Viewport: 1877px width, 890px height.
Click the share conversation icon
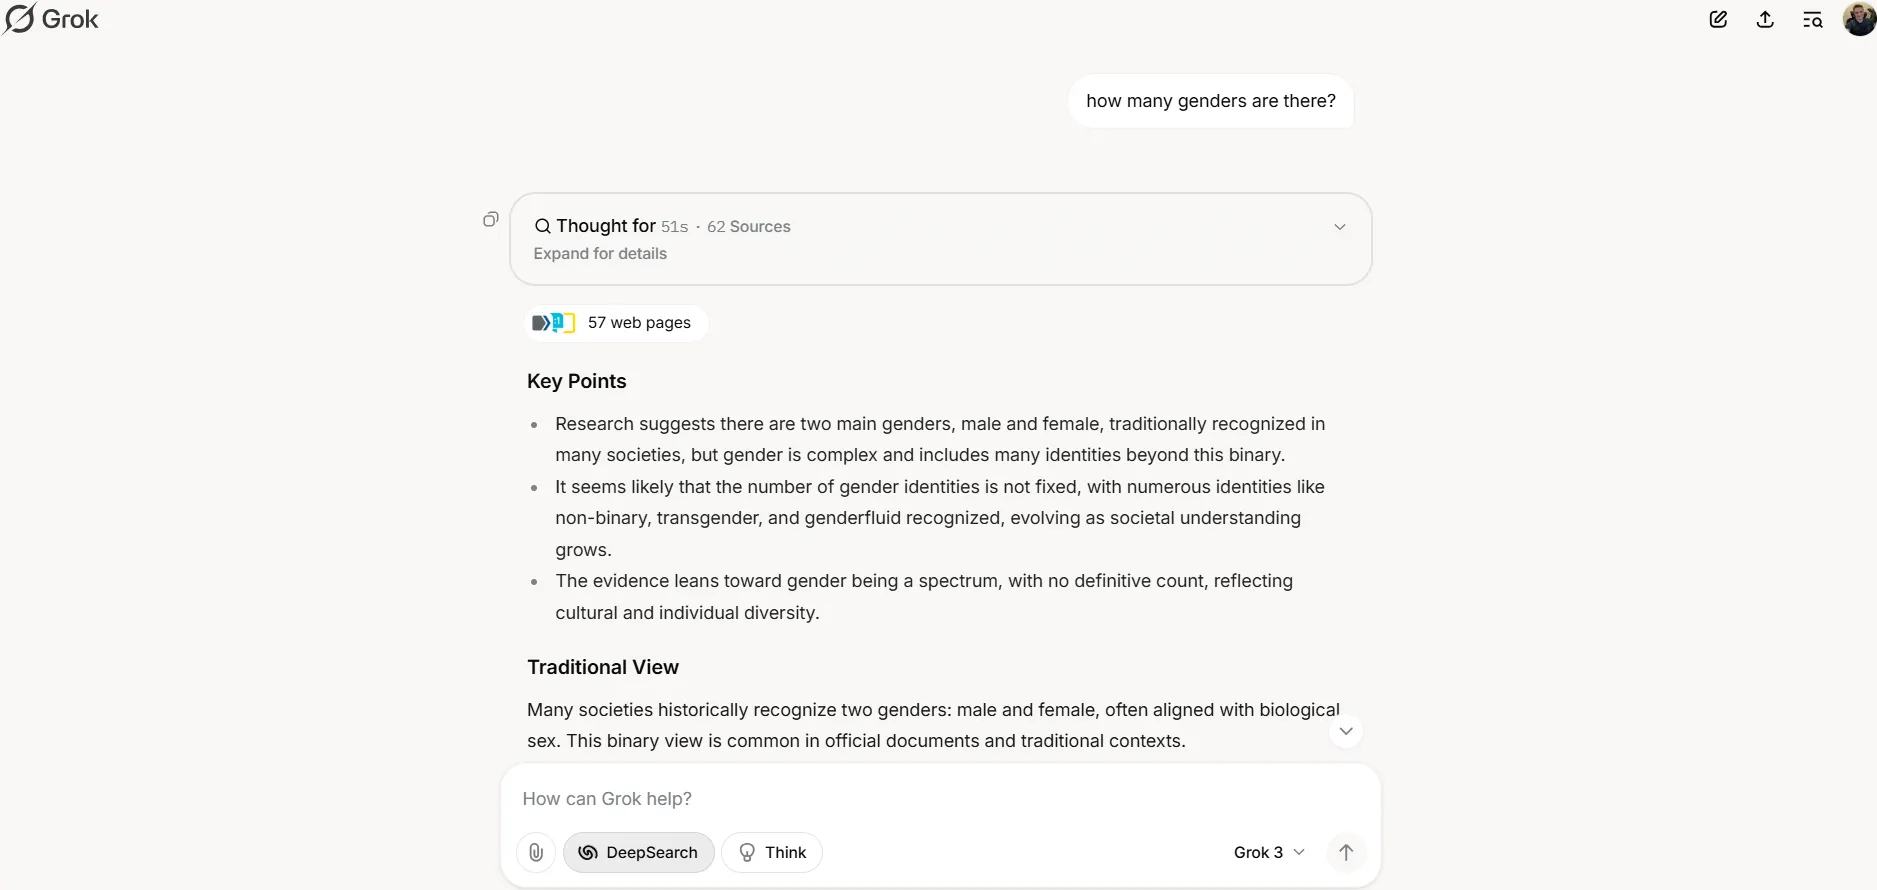pos(1765,19)
